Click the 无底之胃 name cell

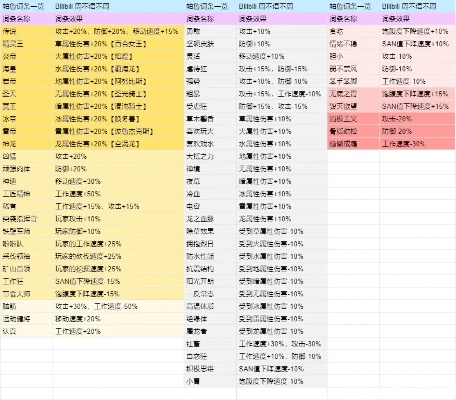(x=353, y=94)
